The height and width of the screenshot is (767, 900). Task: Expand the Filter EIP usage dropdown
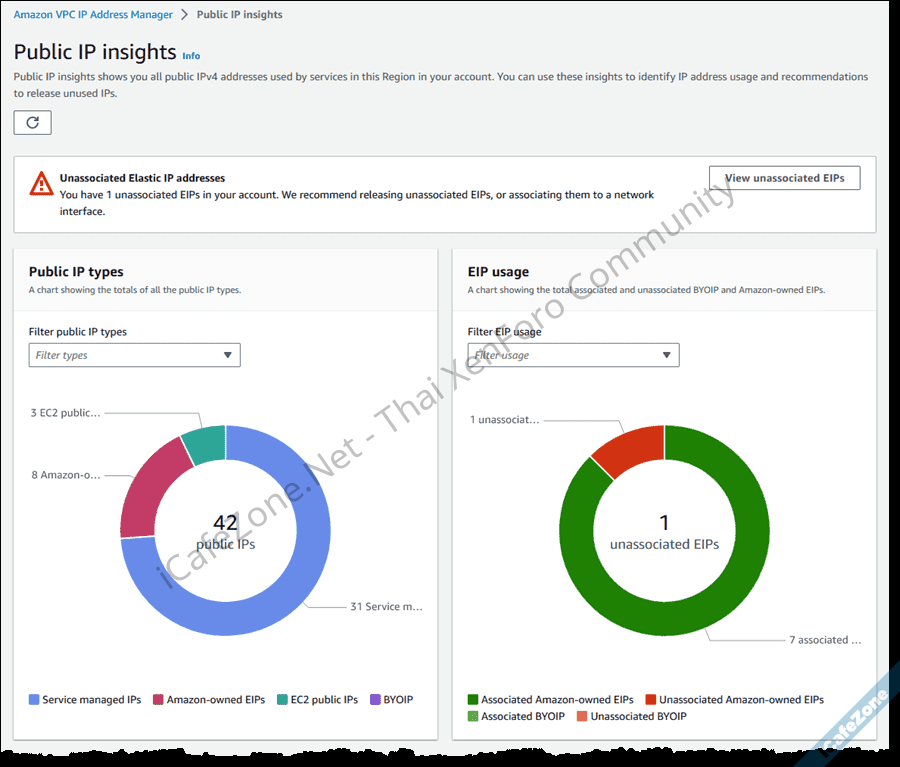click(573, 355)
